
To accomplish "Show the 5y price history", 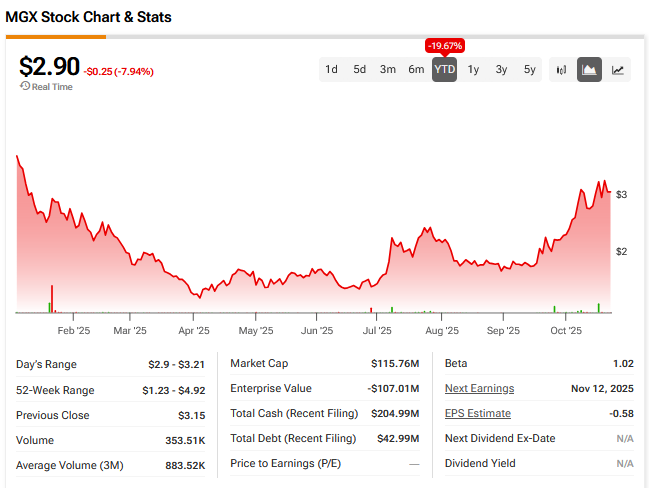I will click(x=530, y=70).
